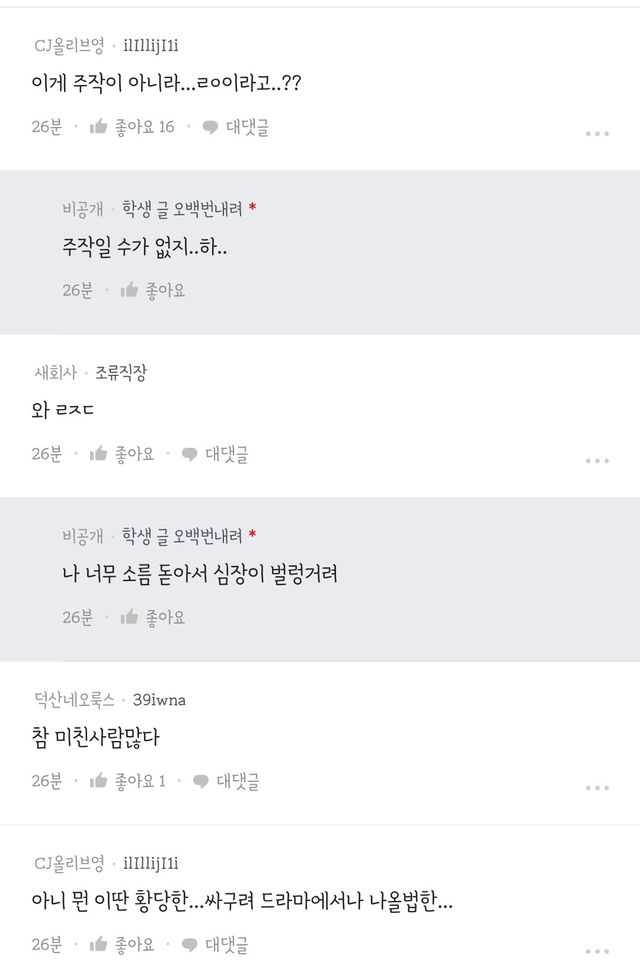Viewport: 640px width, 980px height.
Task: Click the 대댓글 text on the first comment
Action: click(x=246, y=127)
